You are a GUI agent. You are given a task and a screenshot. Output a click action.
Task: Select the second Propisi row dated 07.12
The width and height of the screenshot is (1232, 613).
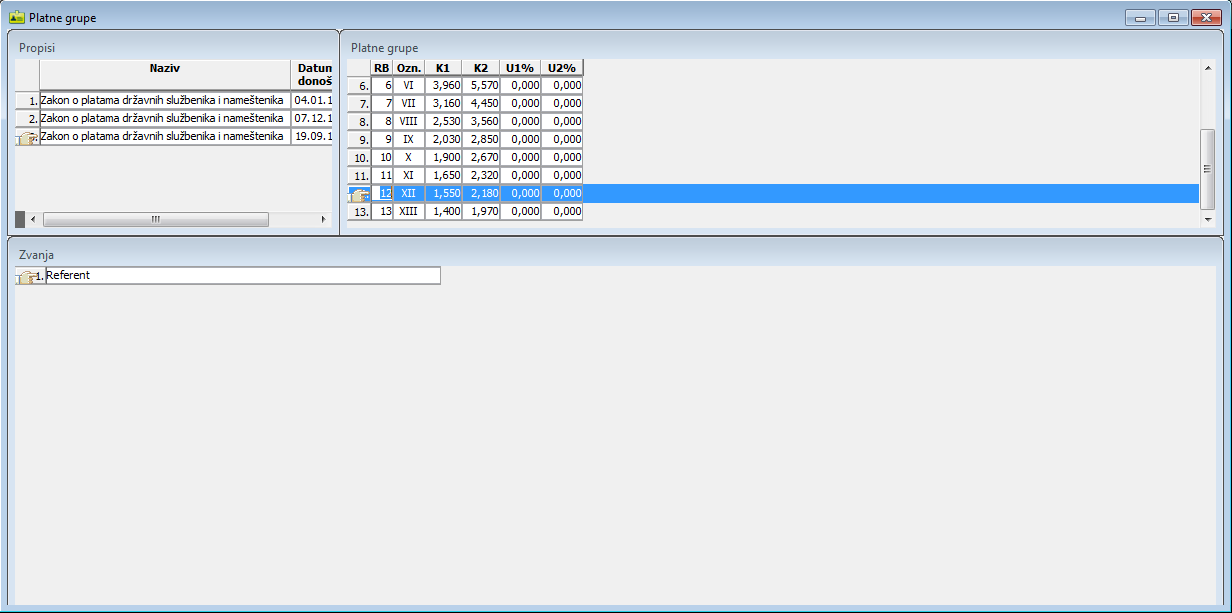162,118
